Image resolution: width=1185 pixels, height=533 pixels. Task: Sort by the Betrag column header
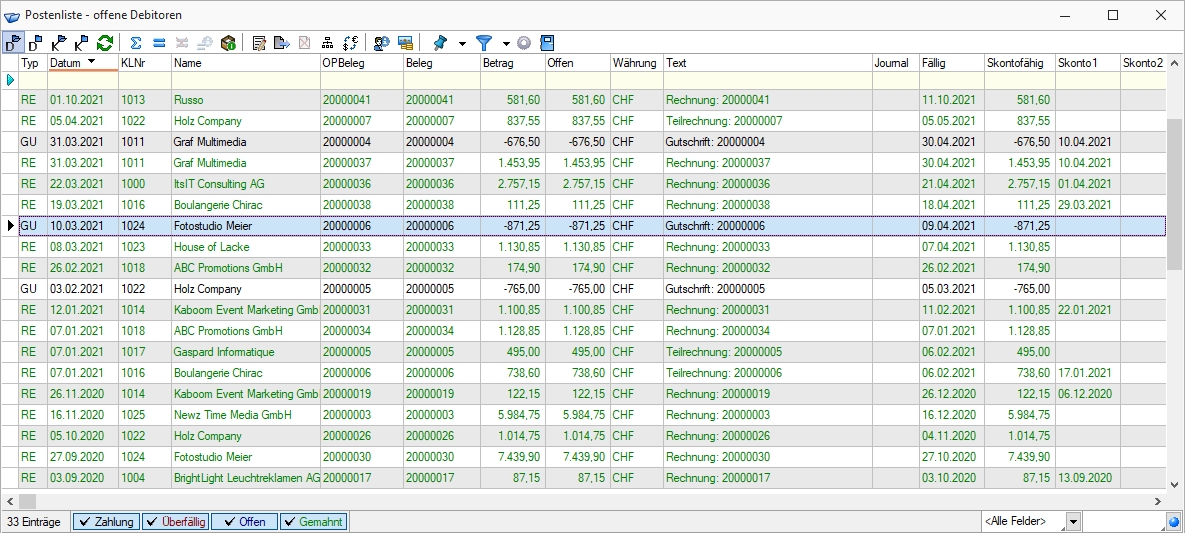tap(512, 63)
